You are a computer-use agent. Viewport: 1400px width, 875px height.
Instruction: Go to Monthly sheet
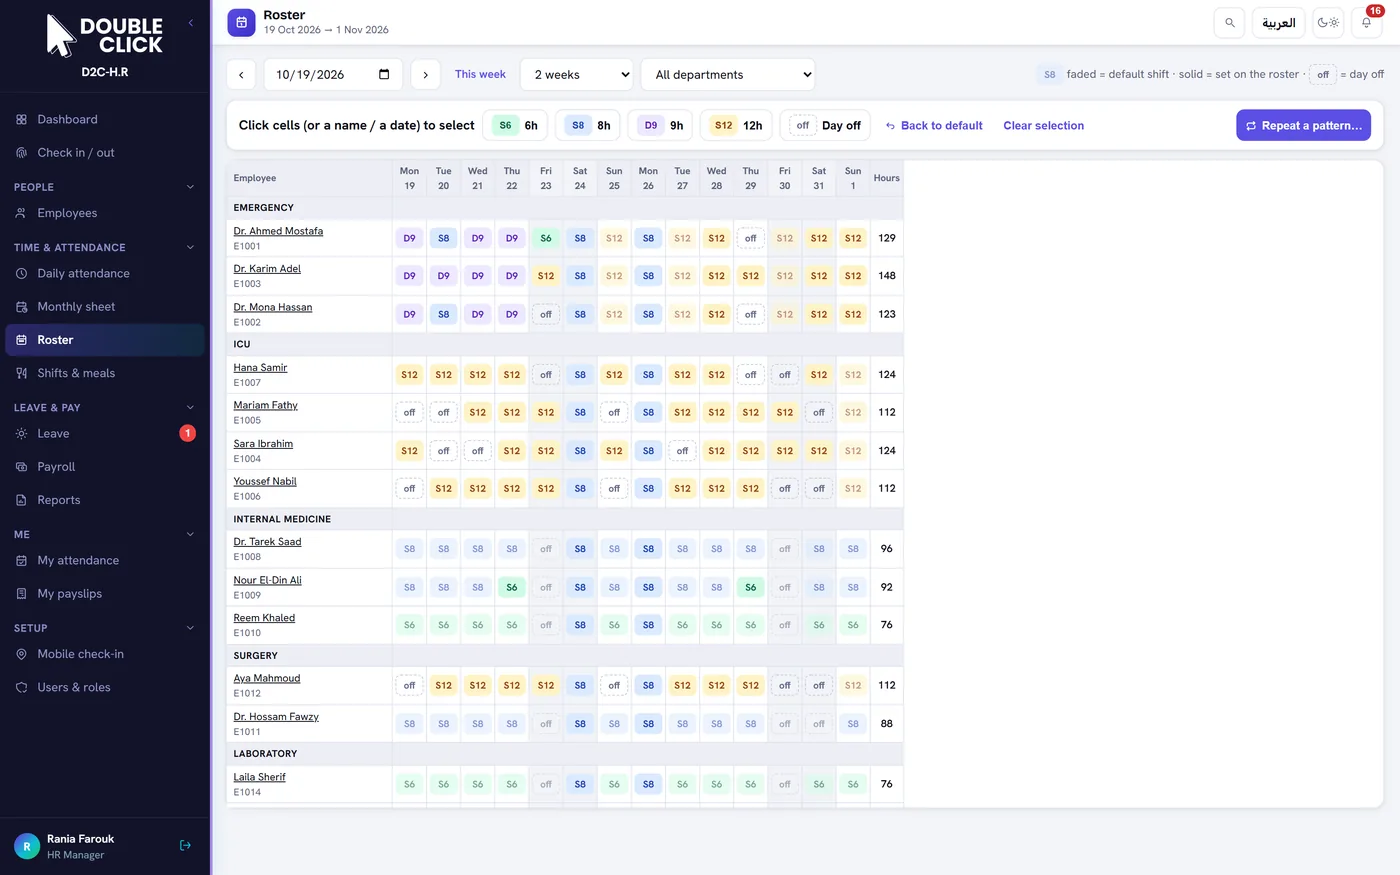pyautogui.click(x=105, y=307)
